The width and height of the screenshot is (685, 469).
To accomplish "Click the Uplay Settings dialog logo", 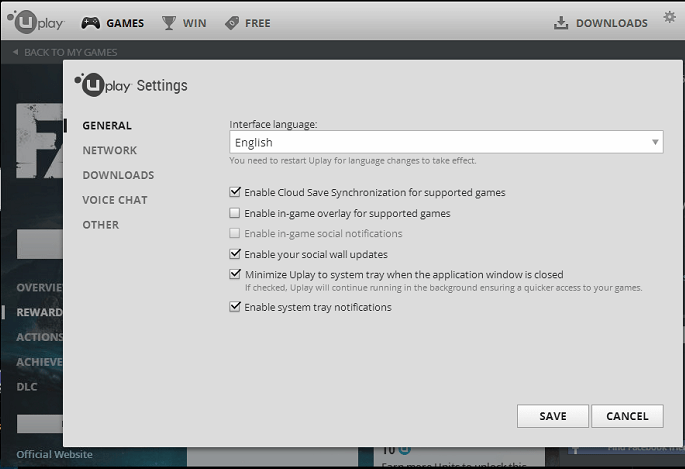I will [103, 85].
